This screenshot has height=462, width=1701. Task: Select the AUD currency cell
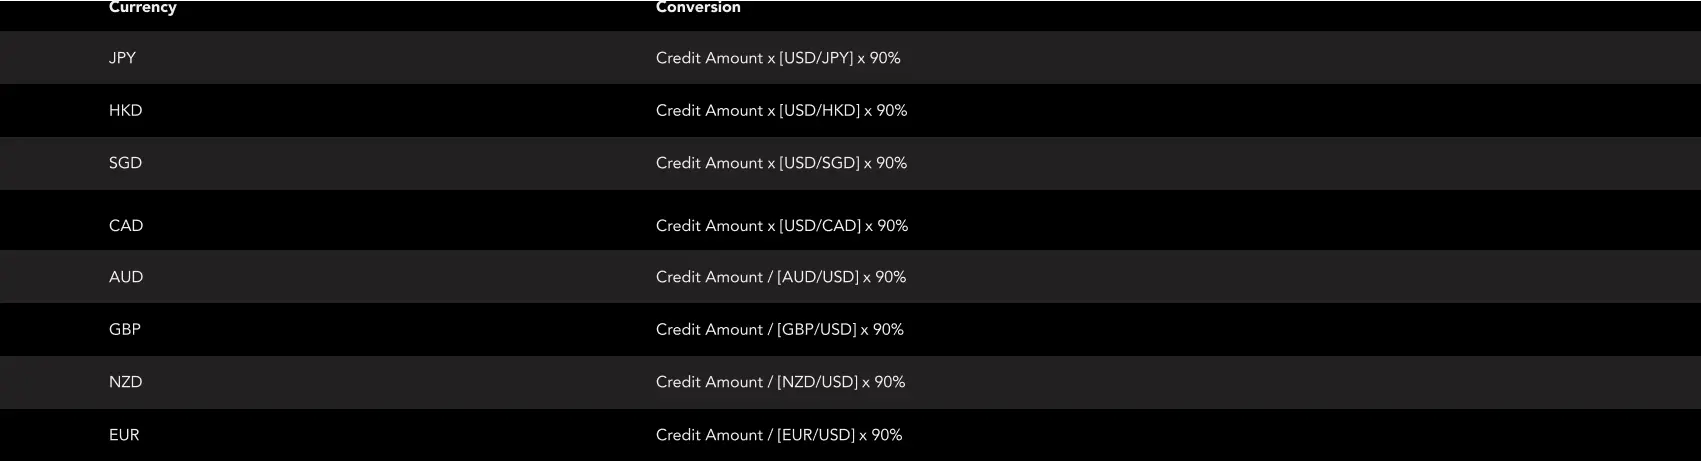[126, 277]
